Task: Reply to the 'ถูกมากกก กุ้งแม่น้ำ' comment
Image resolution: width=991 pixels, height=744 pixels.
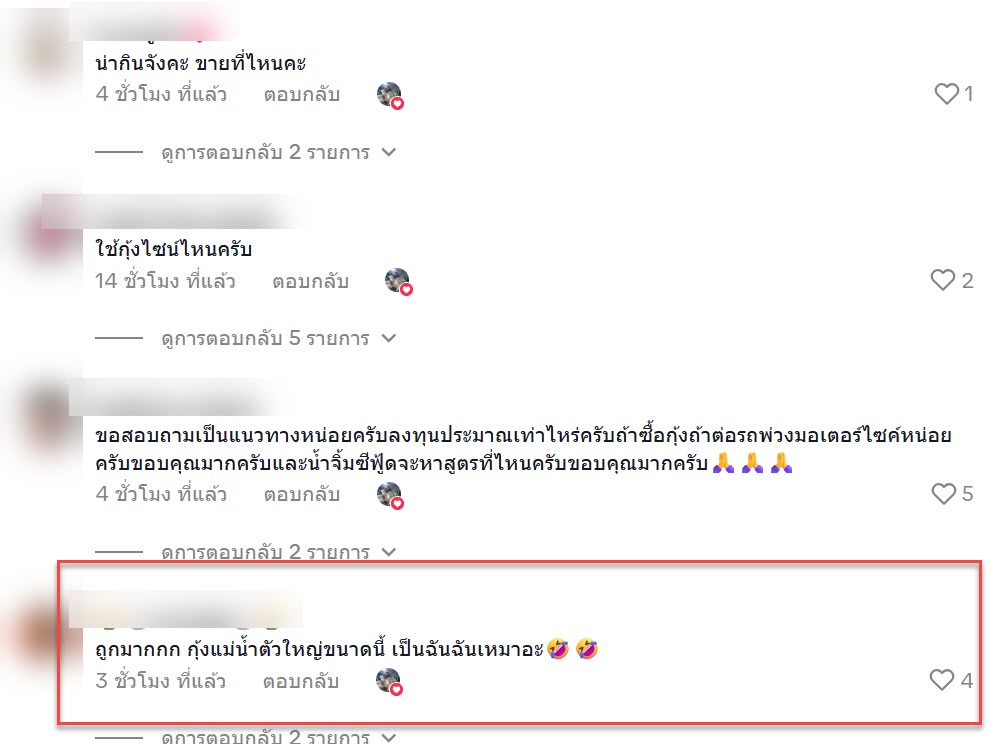Action: click(301, 681)
